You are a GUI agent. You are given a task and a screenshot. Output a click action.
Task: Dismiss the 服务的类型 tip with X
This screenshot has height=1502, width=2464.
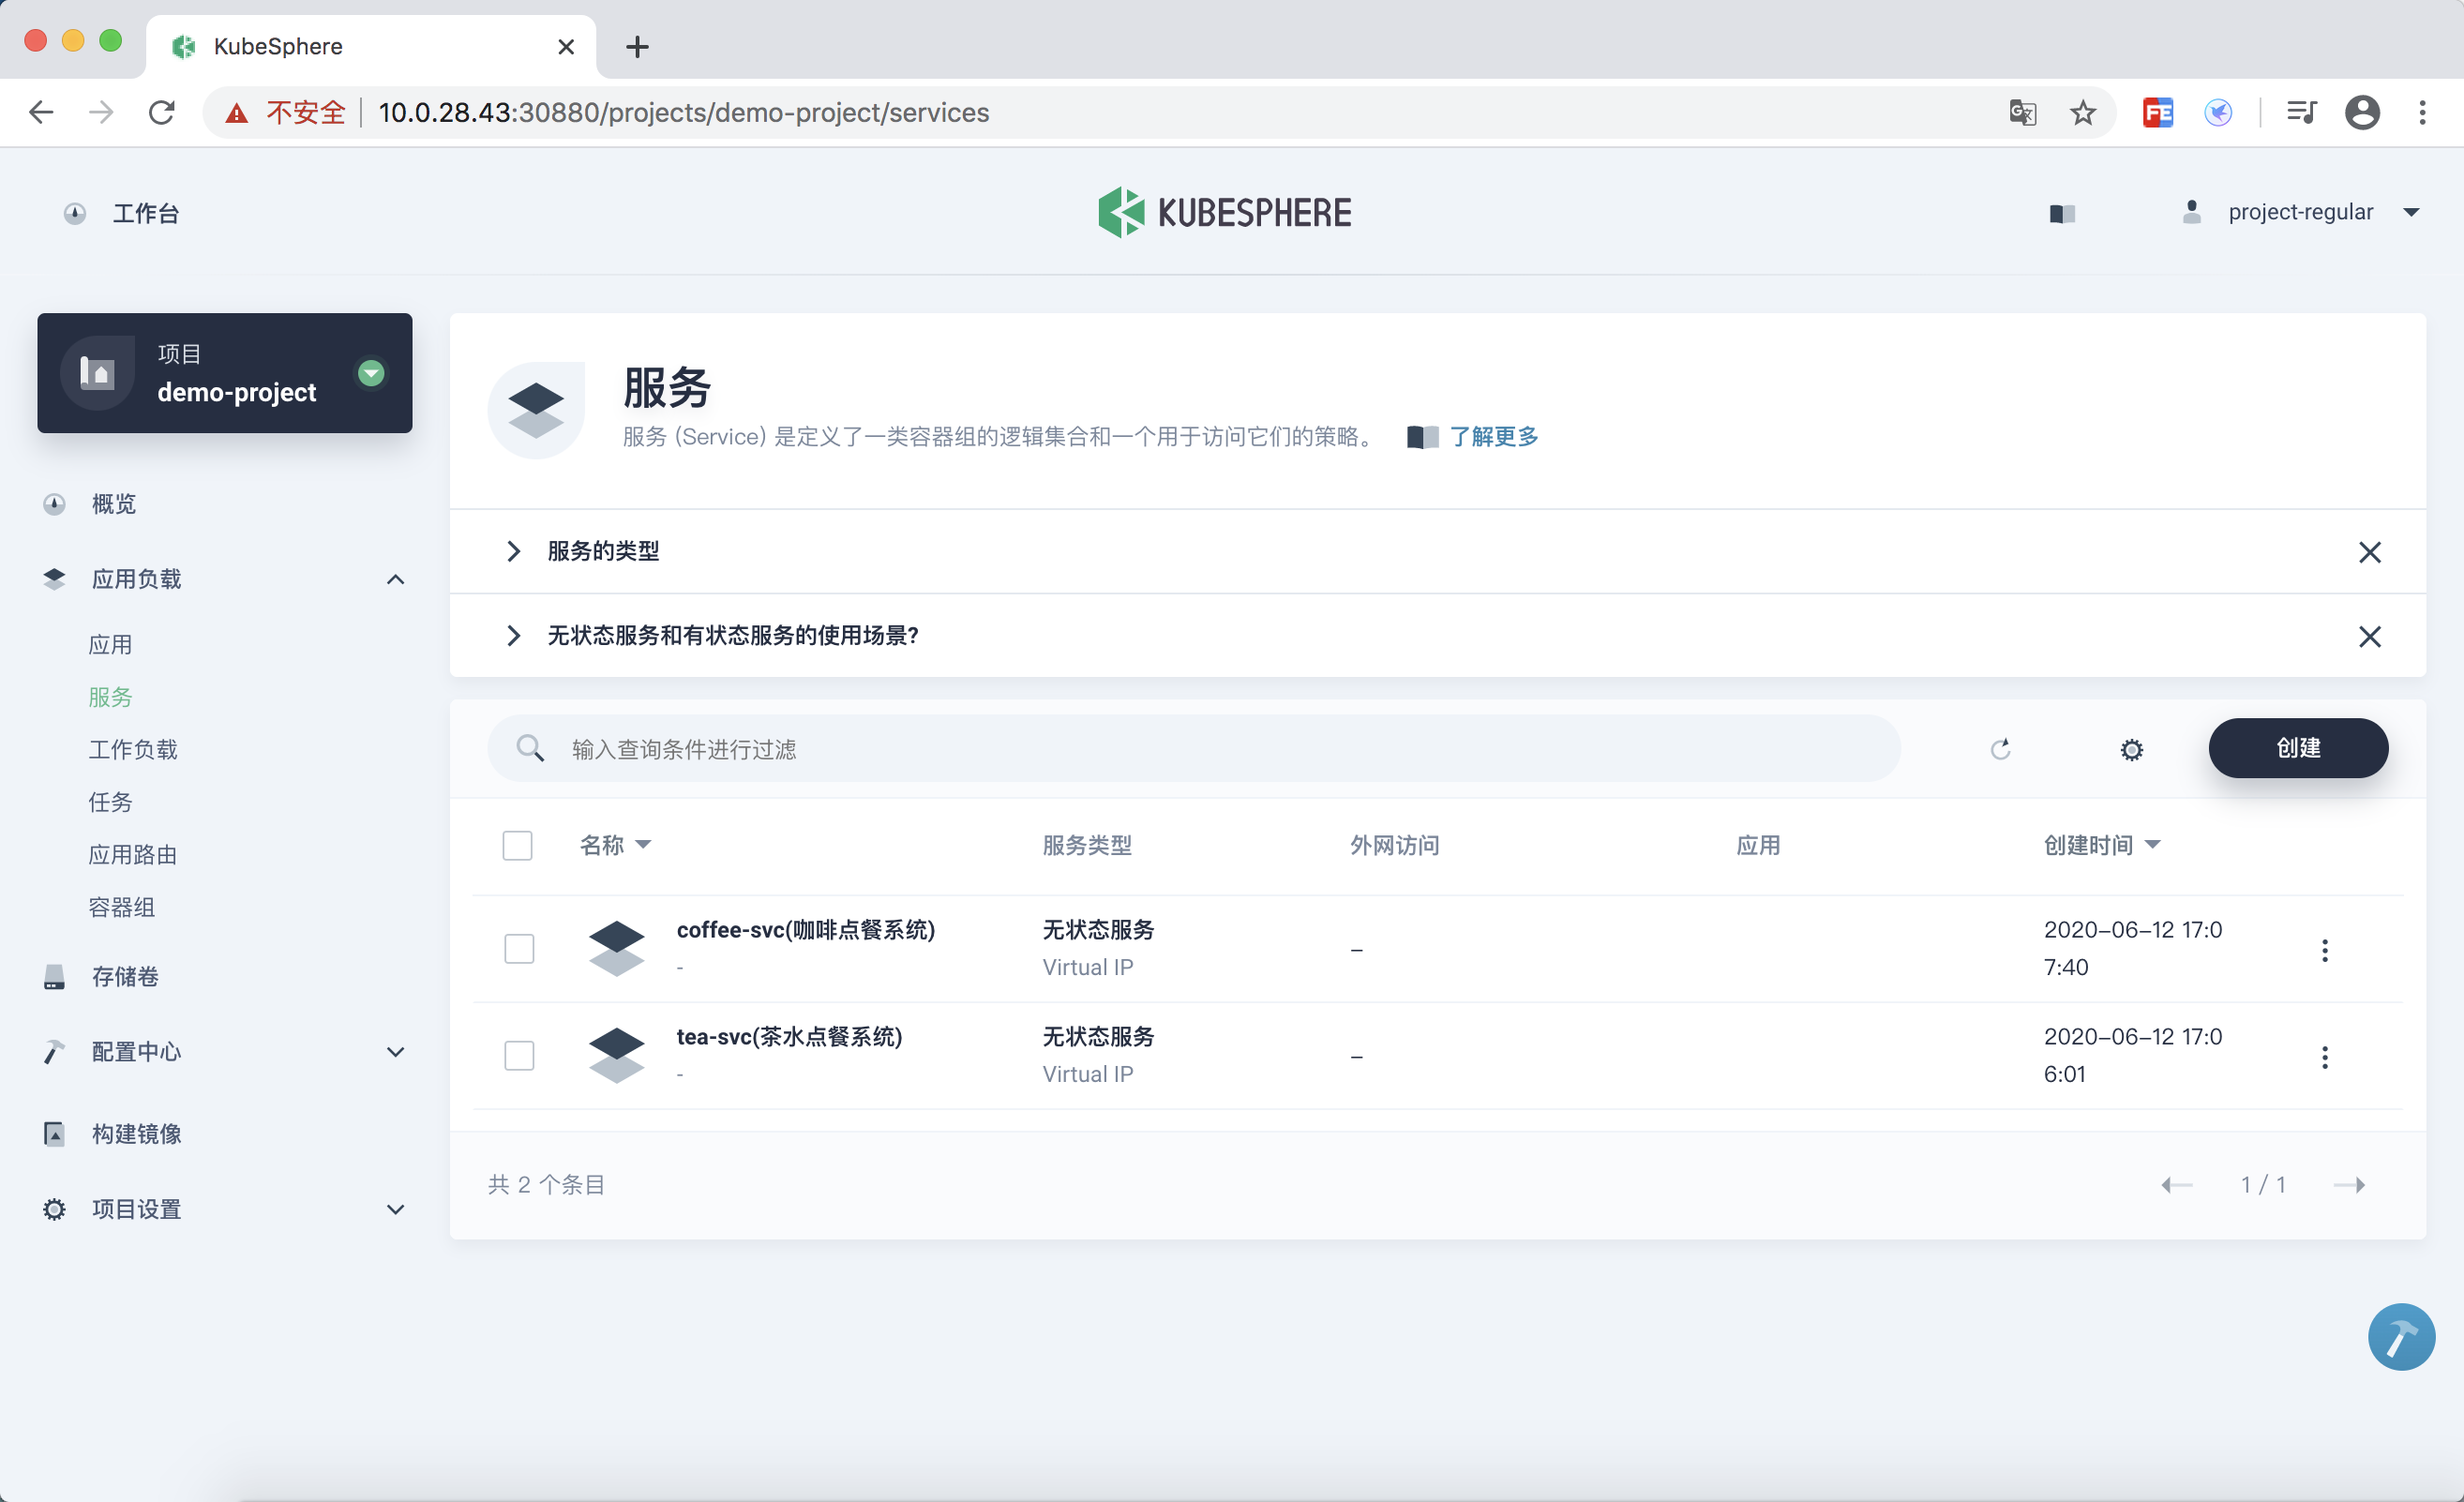(2368, 552)
